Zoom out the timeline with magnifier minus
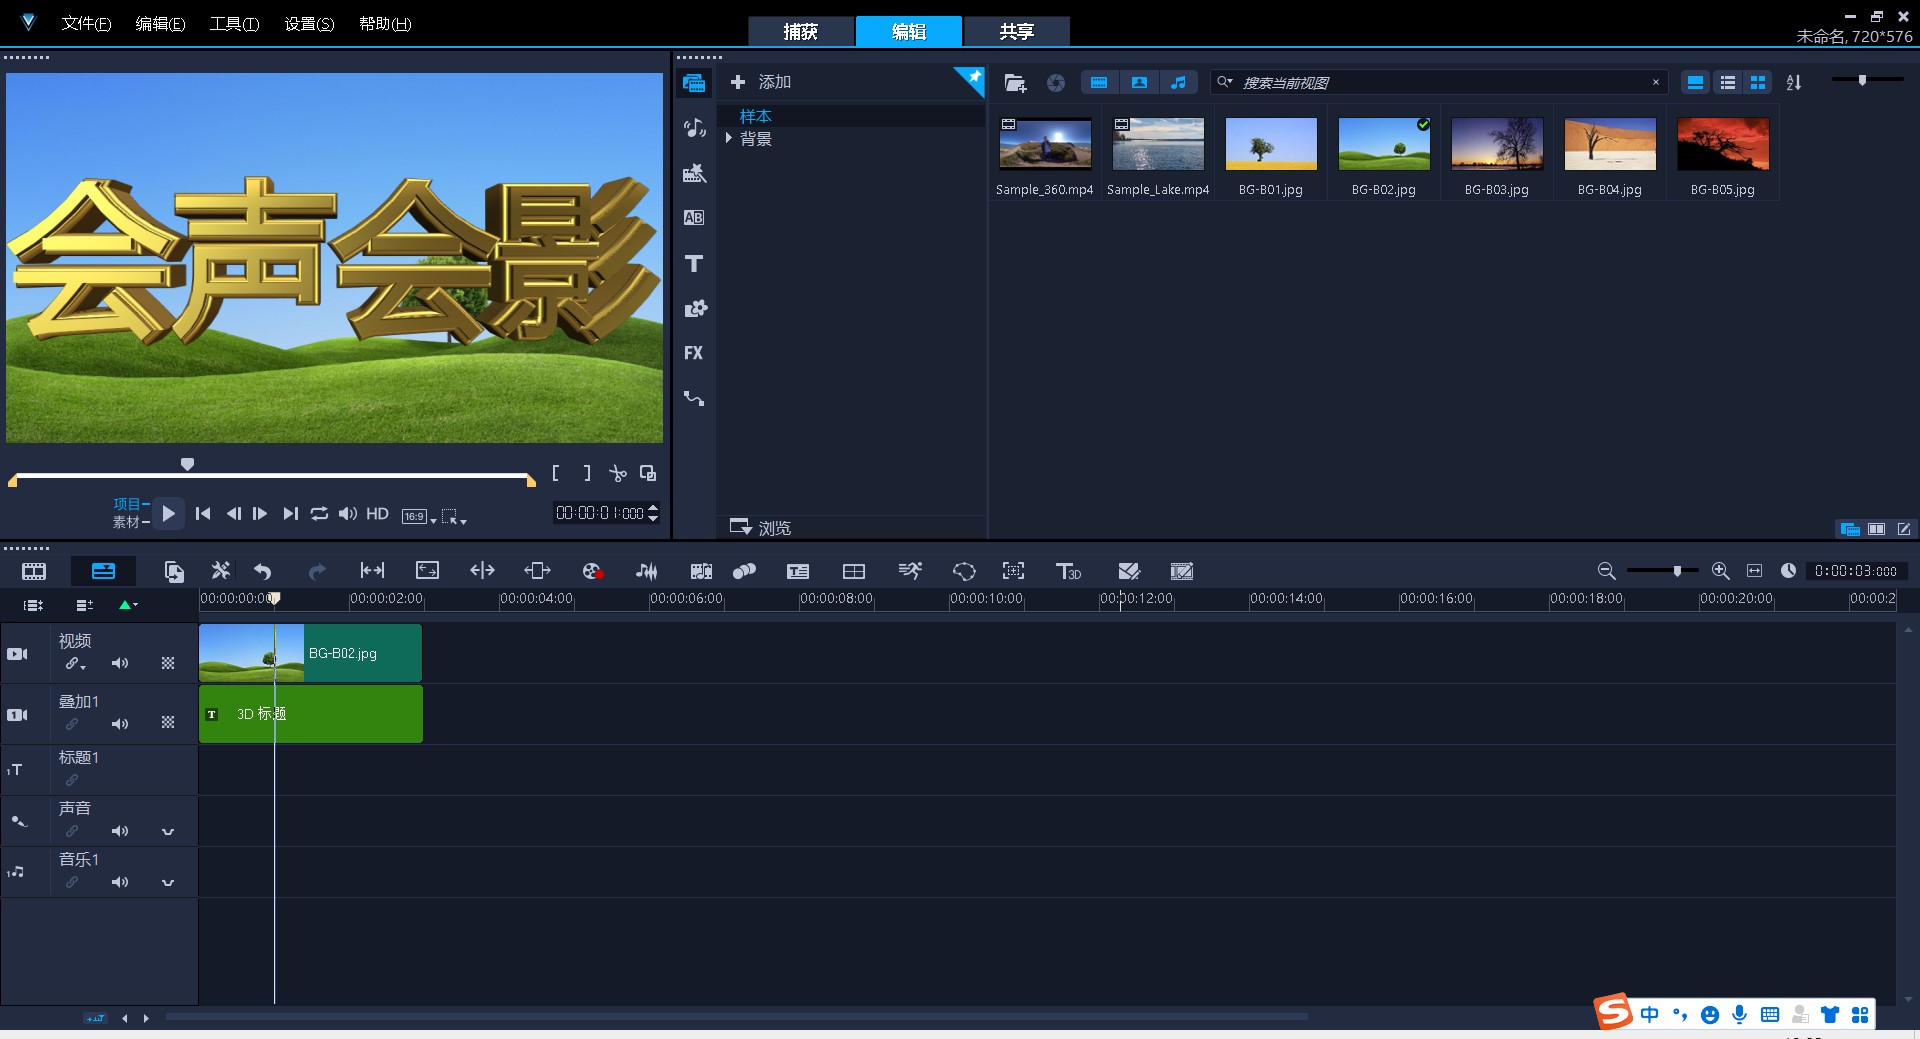The width and height of the screenshot is (1920, 1039). click(x=1606, y=571)
